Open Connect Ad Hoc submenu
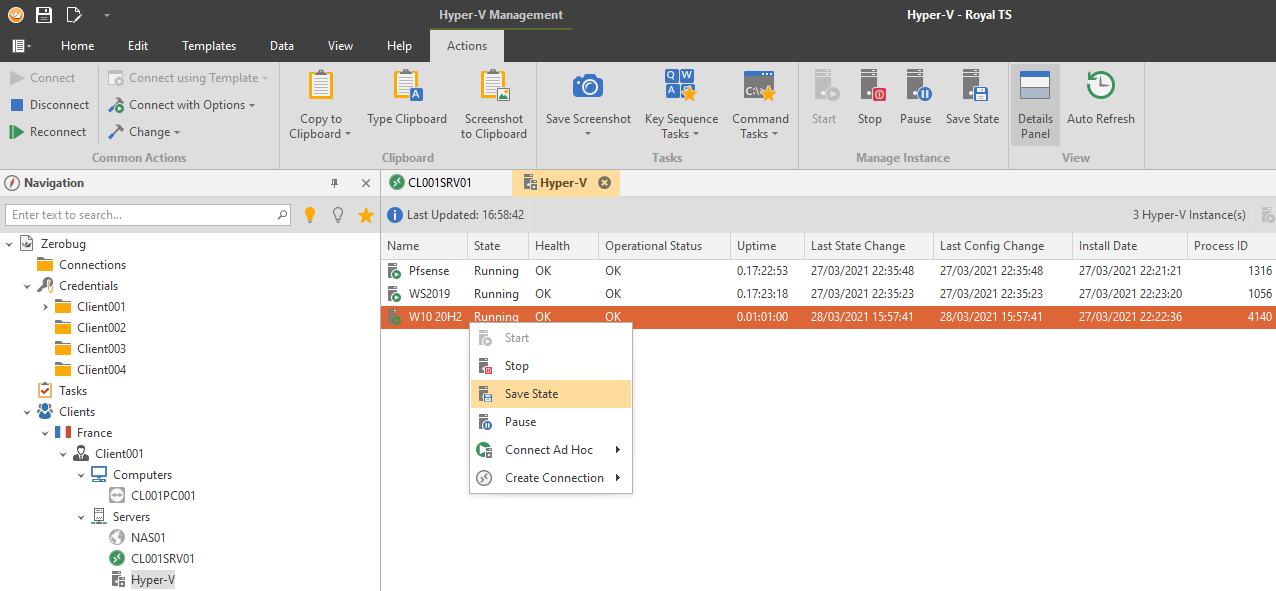 551,450
